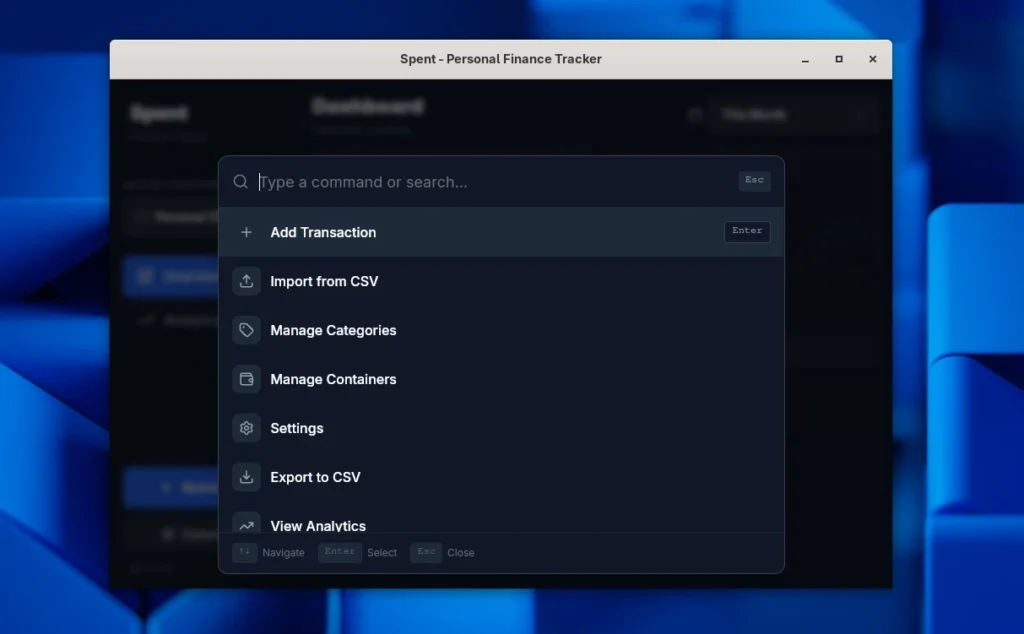
Task: Click the Enter badge on Add Transaction
Action: click(747, 231)
